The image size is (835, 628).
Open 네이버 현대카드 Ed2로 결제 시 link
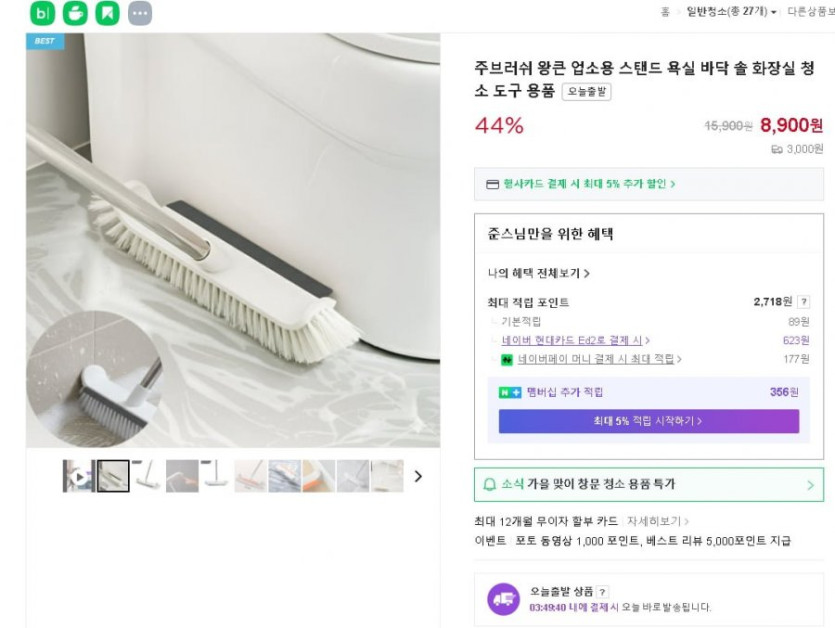tap(575, 340)
